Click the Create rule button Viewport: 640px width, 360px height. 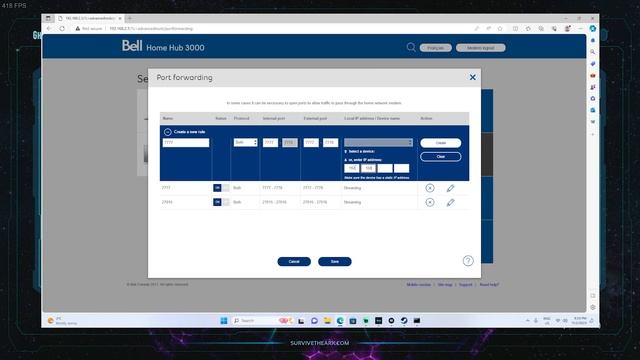click(440, 143)
